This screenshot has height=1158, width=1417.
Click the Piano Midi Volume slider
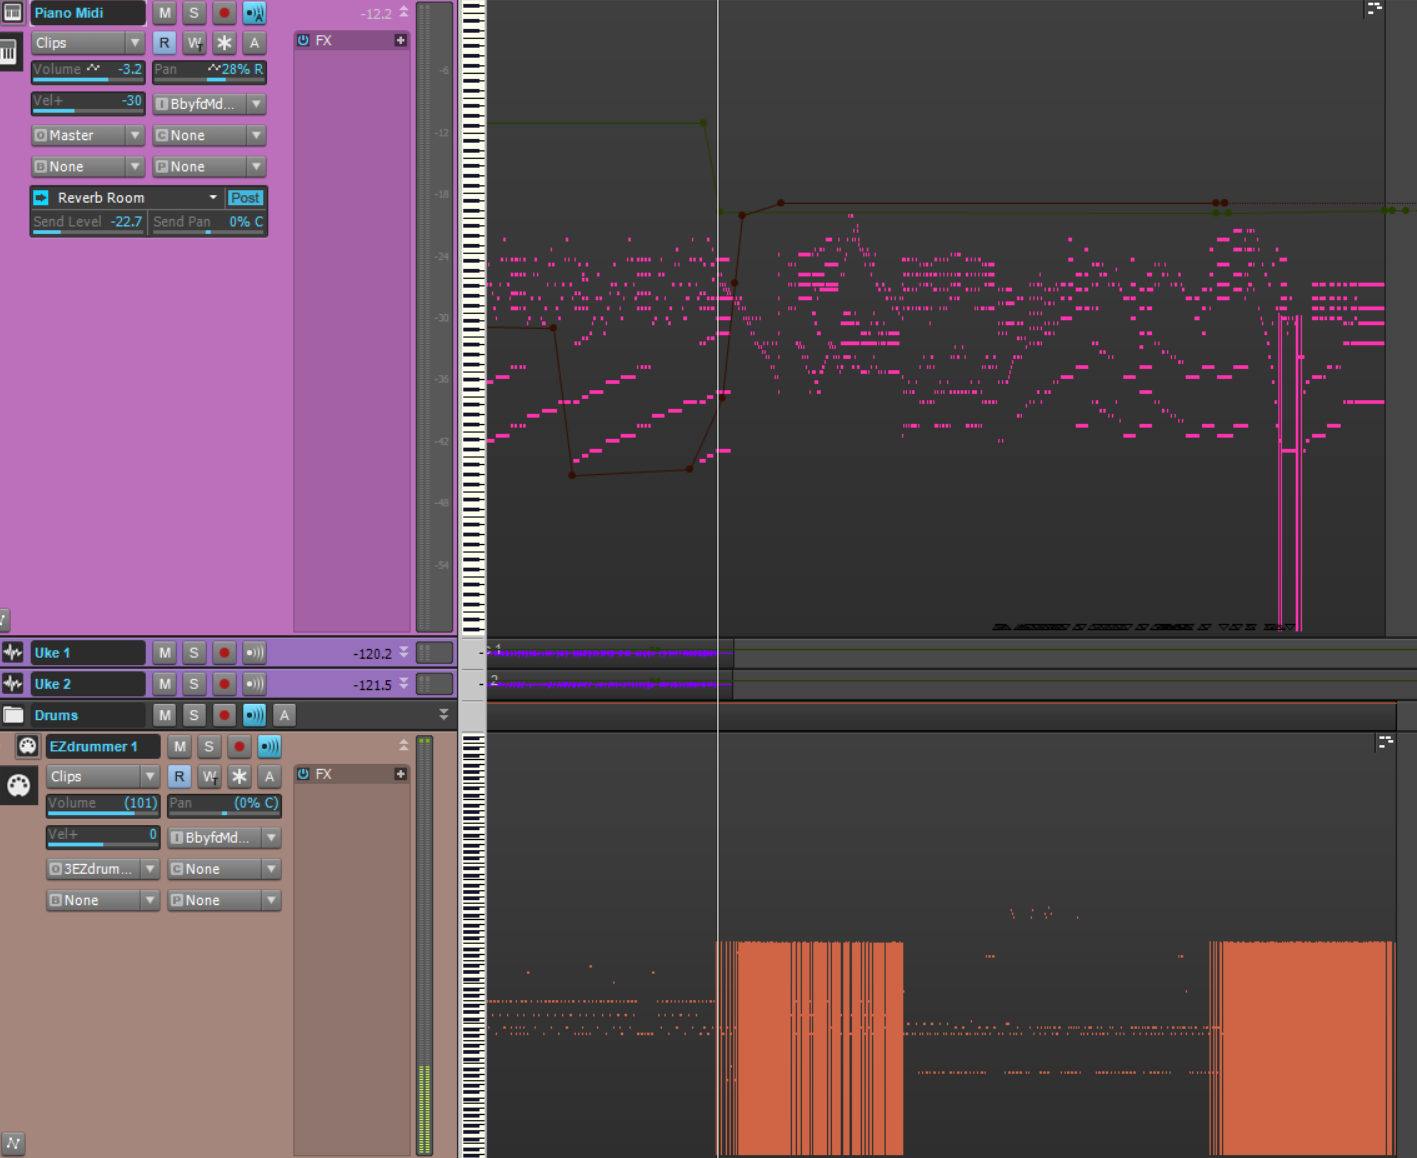88,70
